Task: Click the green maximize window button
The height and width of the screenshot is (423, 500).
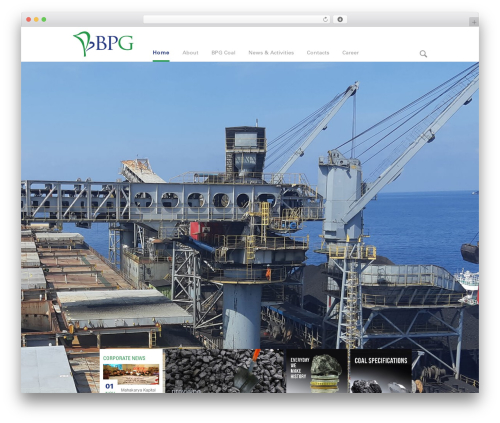Action: tap(44, 20)
